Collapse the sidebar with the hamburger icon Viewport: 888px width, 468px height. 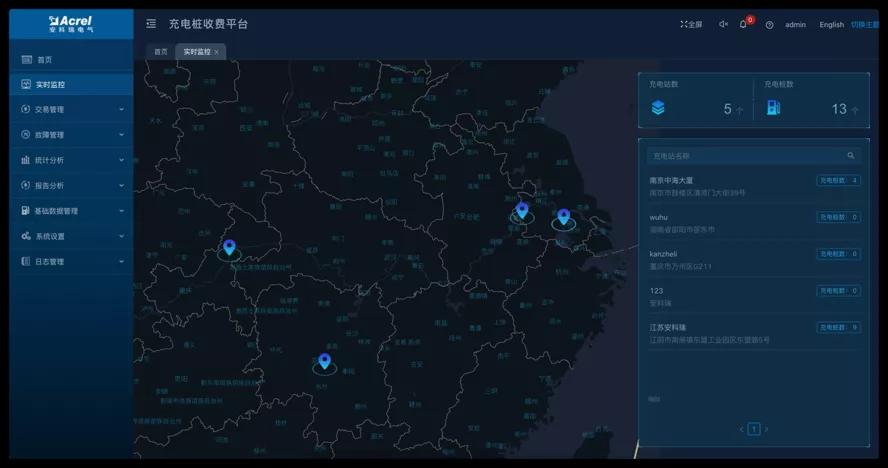151,24
